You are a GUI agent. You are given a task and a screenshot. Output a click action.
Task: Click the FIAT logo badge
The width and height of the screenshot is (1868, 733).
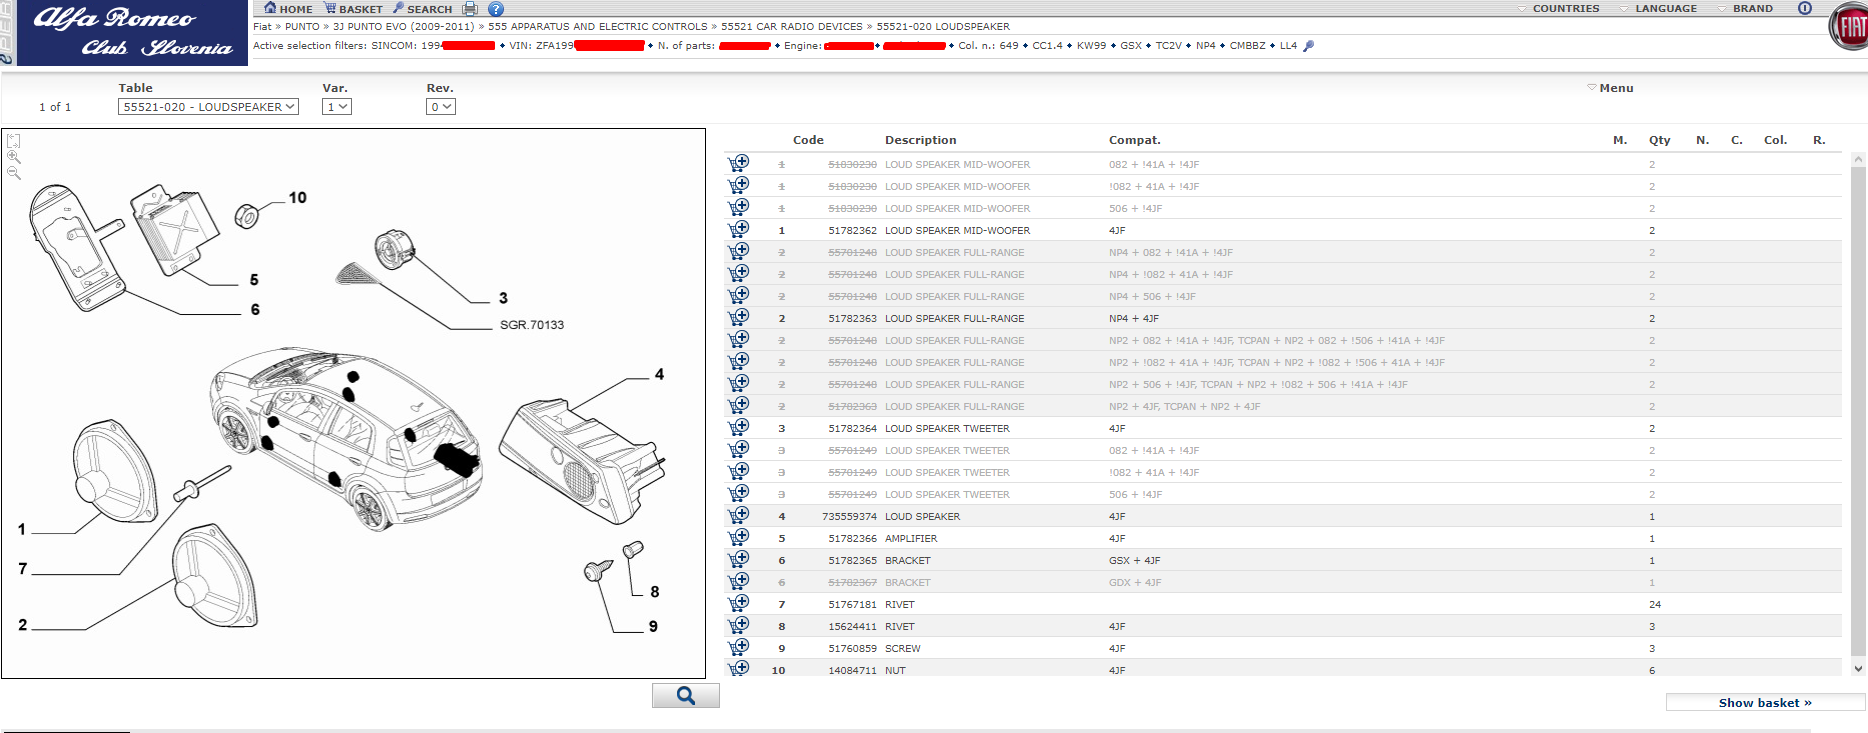[x=1849, y=27]
